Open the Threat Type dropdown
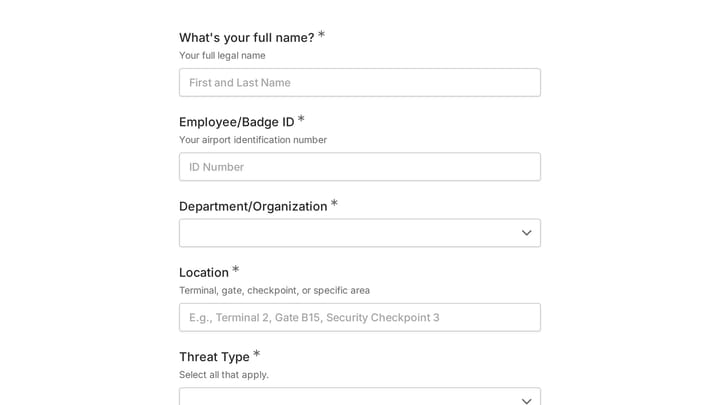The image size is (720, 405). tap(360, 397)
